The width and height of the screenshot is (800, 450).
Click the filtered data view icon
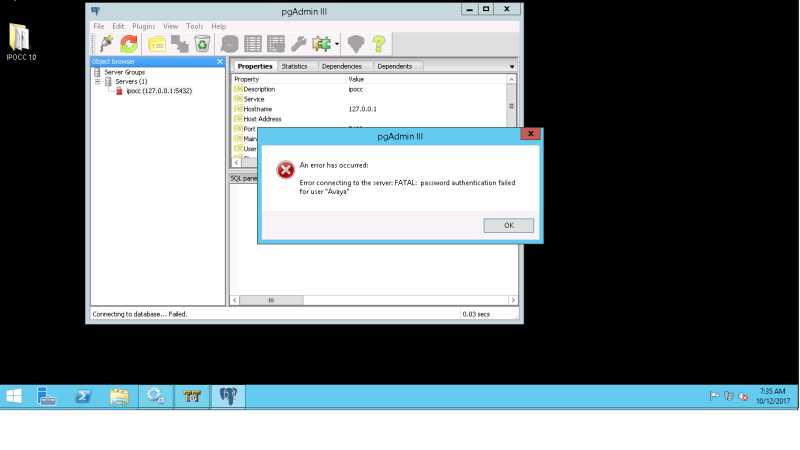276,44
